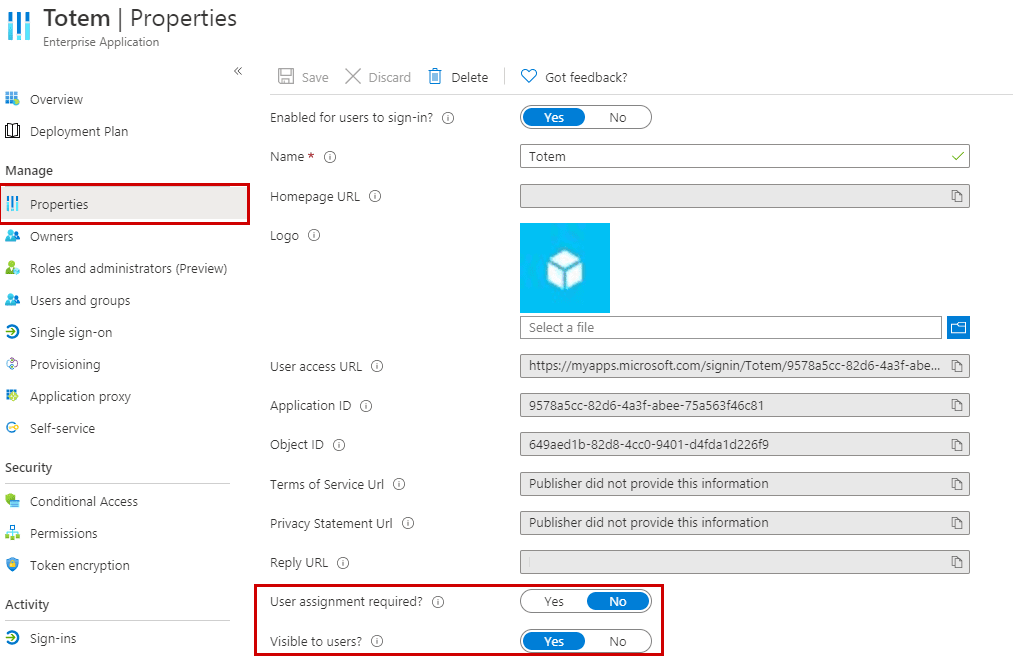
Task: Click the browse folder button for logo
Action: point(958,328)
